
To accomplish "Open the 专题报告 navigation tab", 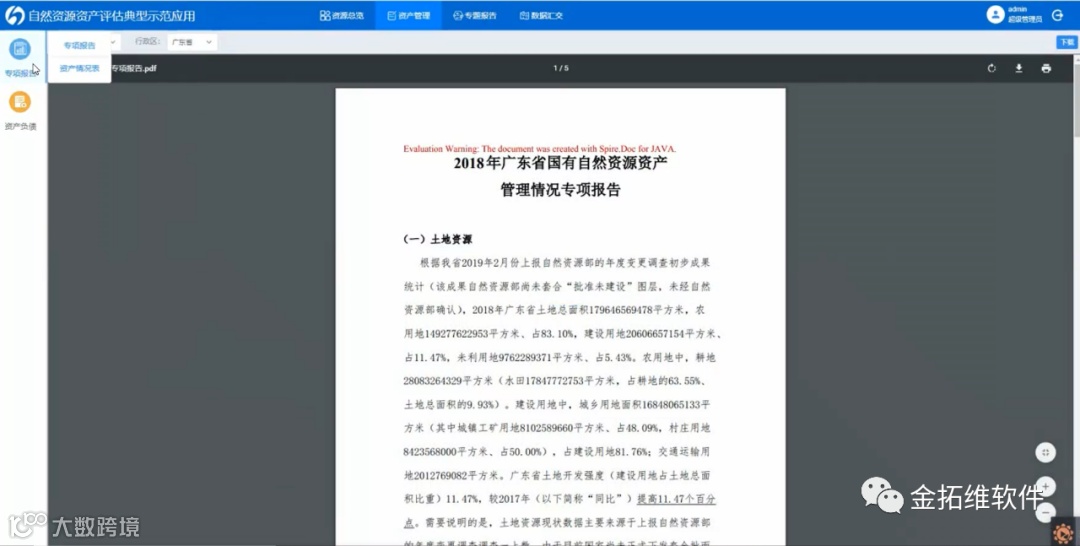I will pos(475,15).
